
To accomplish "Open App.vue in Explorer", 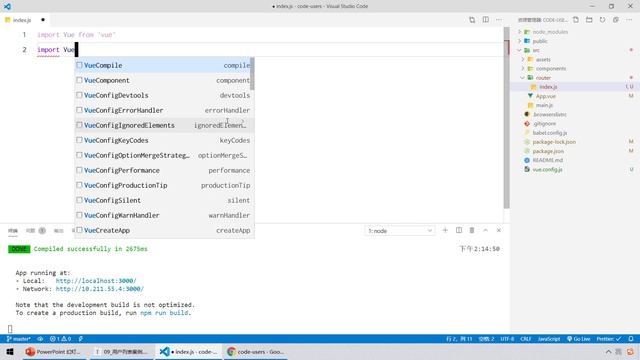I will 546,96.
